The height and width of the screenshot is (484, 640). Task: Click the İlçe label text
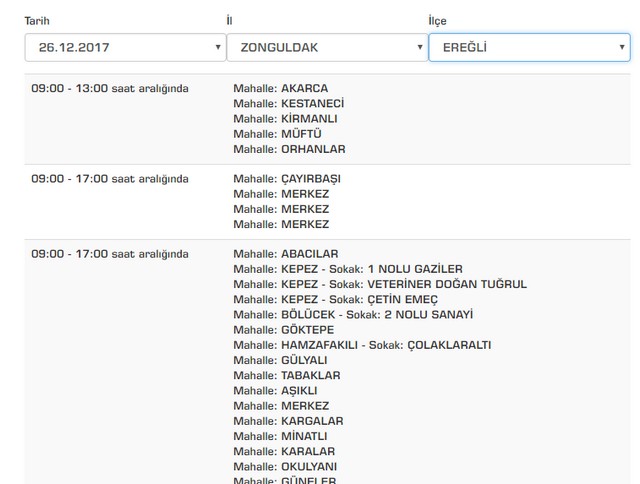[438, 21]
